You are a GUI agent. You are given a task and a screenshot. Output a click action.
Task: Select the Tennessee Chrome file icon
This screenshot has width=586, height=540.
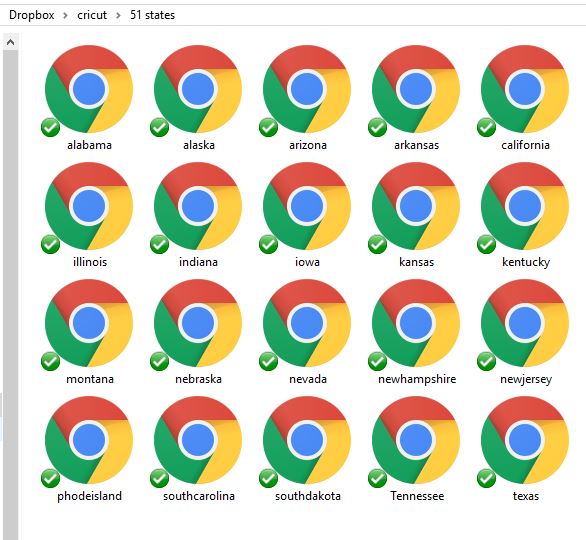(416, 440)
